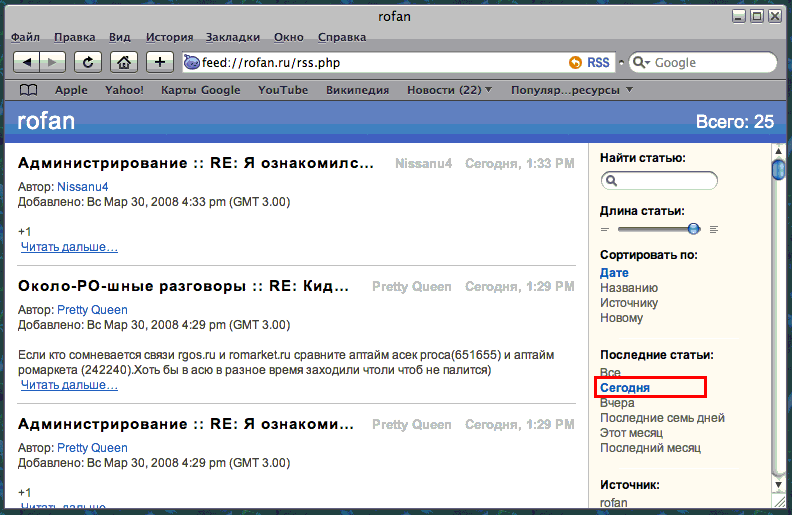Open the Yahoo! bookmark

(124, 90)
